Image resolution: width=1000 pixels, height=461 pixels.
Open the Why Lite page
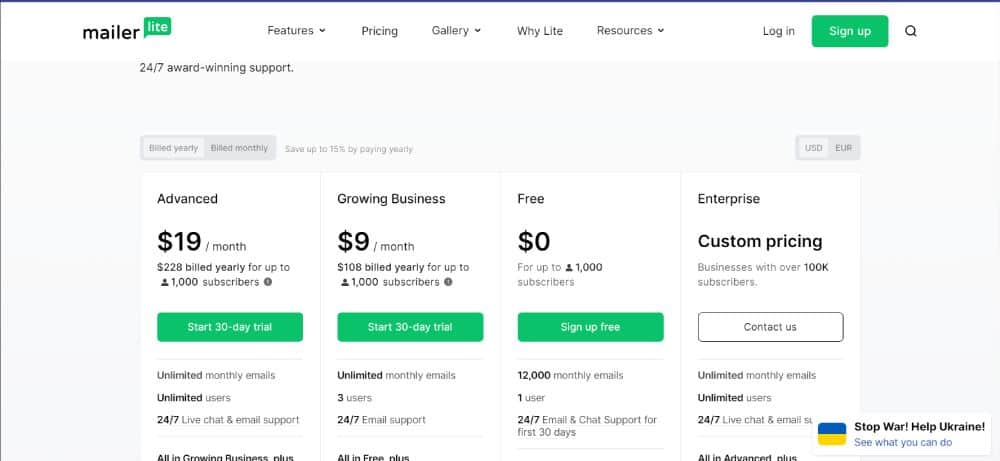tap(540, 31)
